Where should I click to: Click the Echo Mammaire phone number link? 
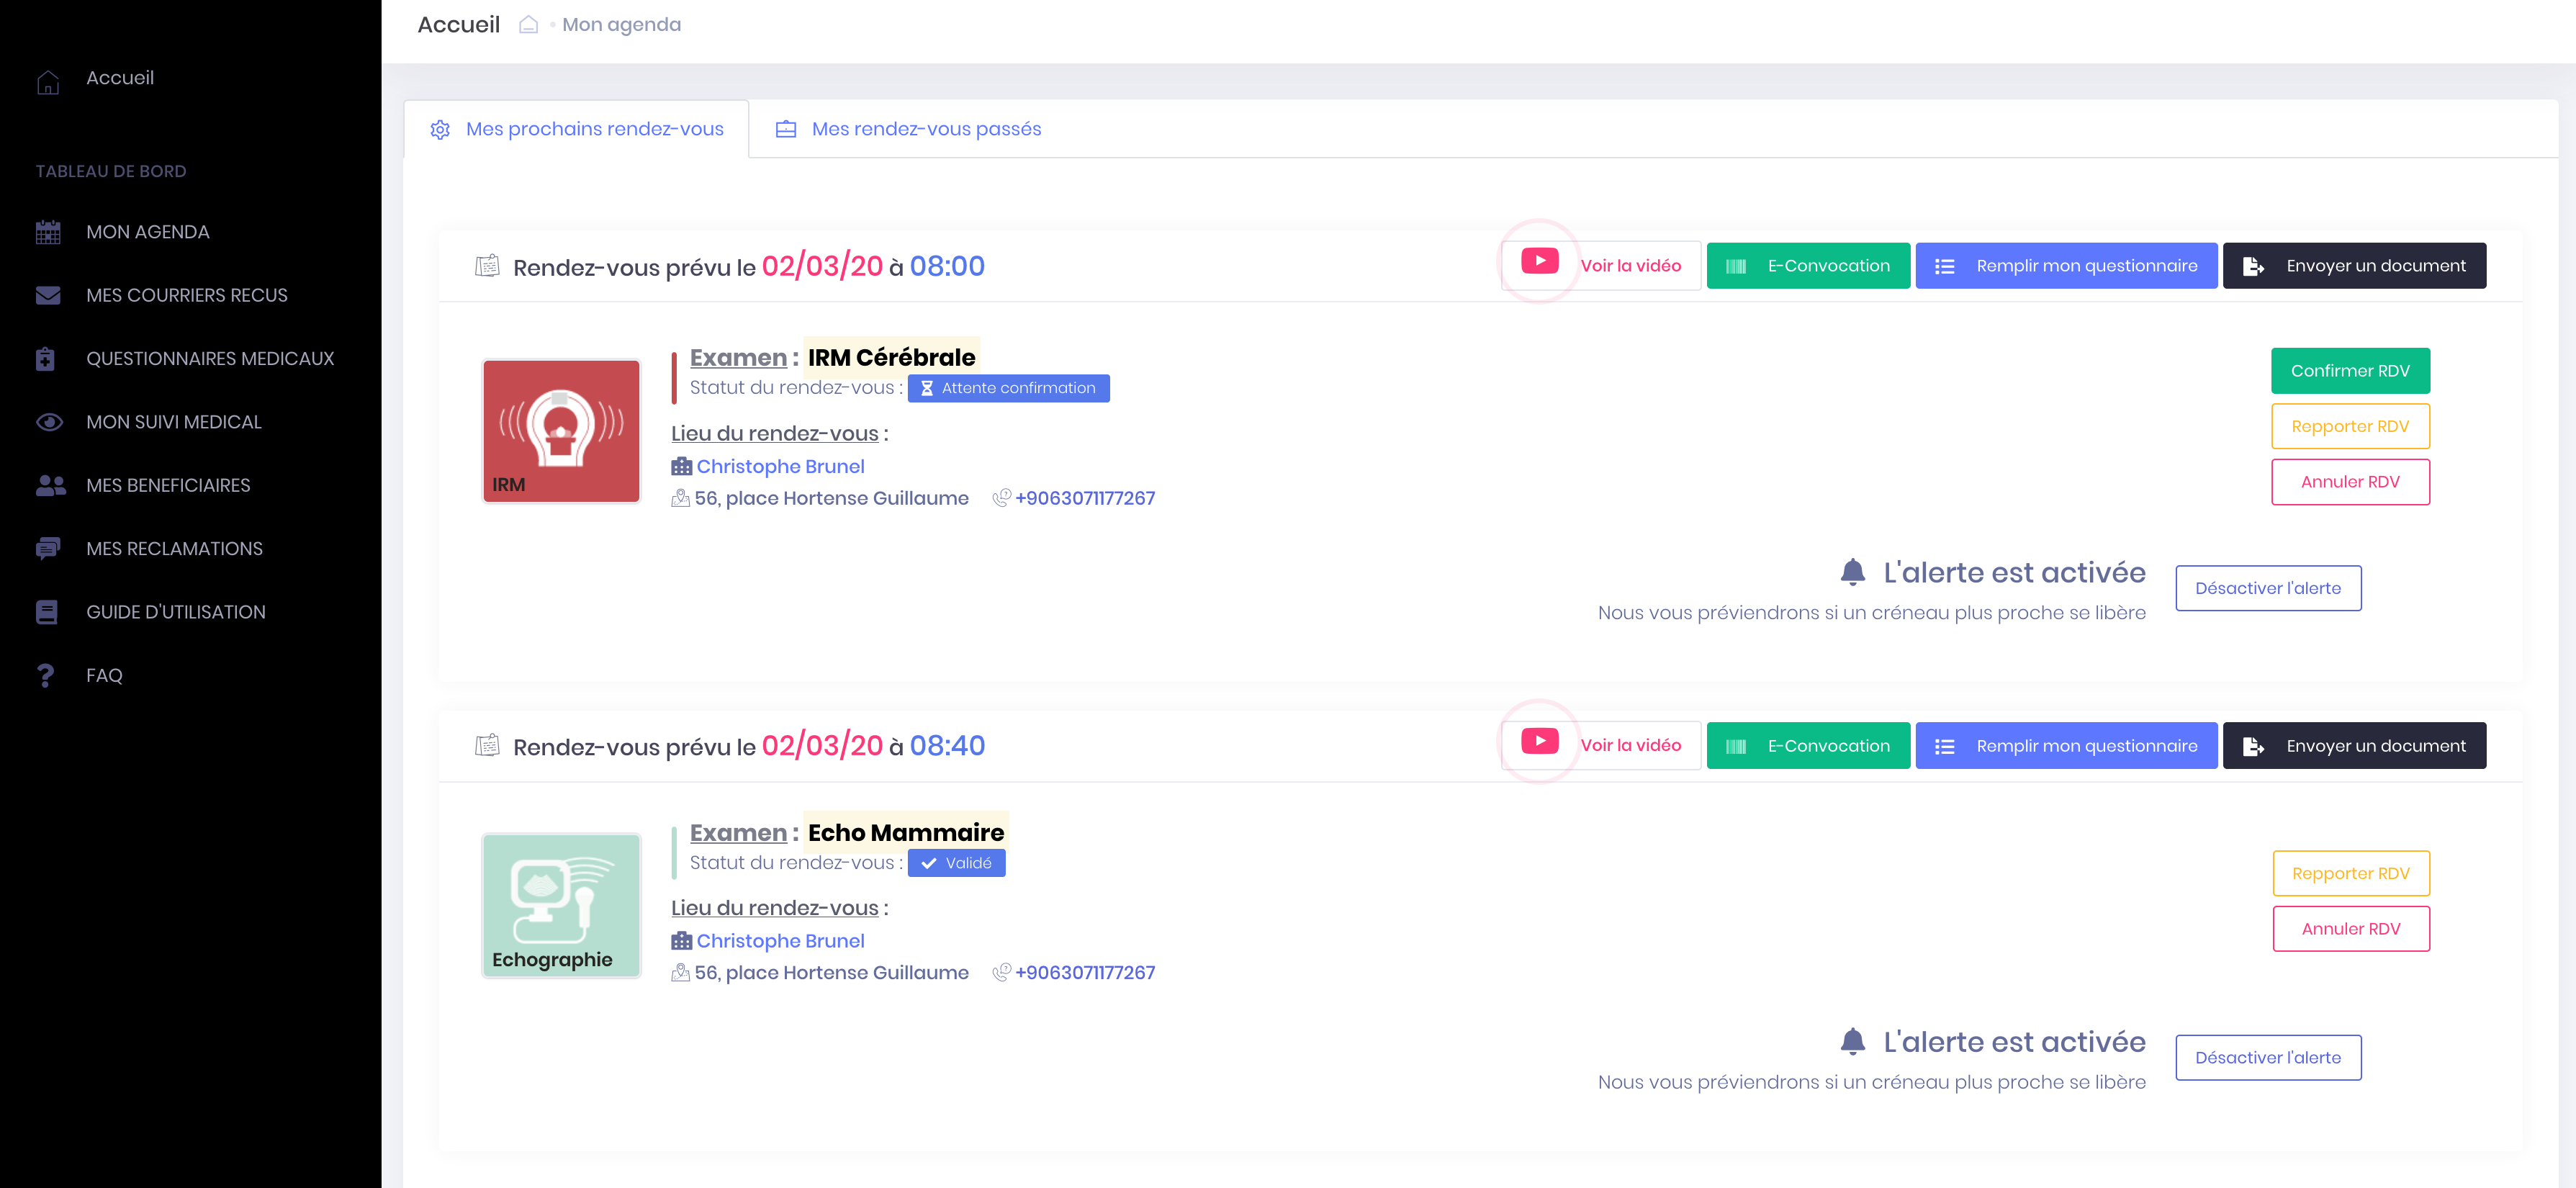point(1084,973)
